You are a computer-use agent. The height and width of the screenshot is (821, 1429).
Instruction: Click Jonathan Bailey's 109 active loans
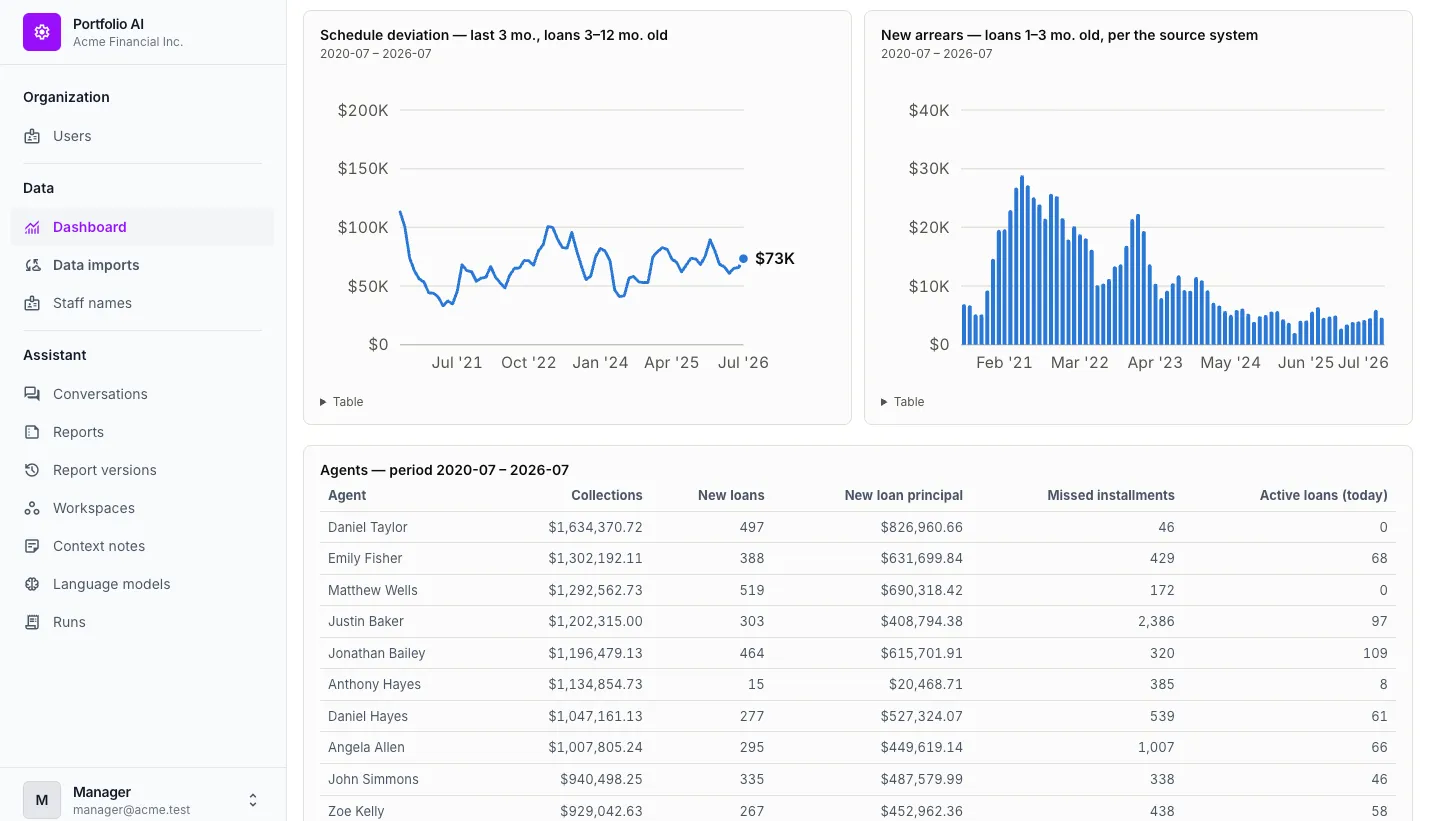pyautogui.click(x=1375, y=653)
